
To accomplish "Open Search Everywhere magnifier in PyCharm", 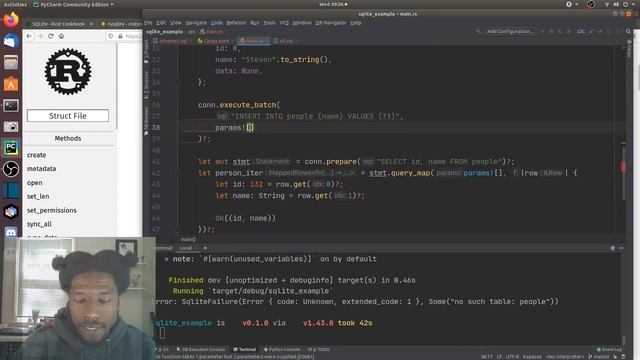I will pyautogui.click(x=628, y=31).
